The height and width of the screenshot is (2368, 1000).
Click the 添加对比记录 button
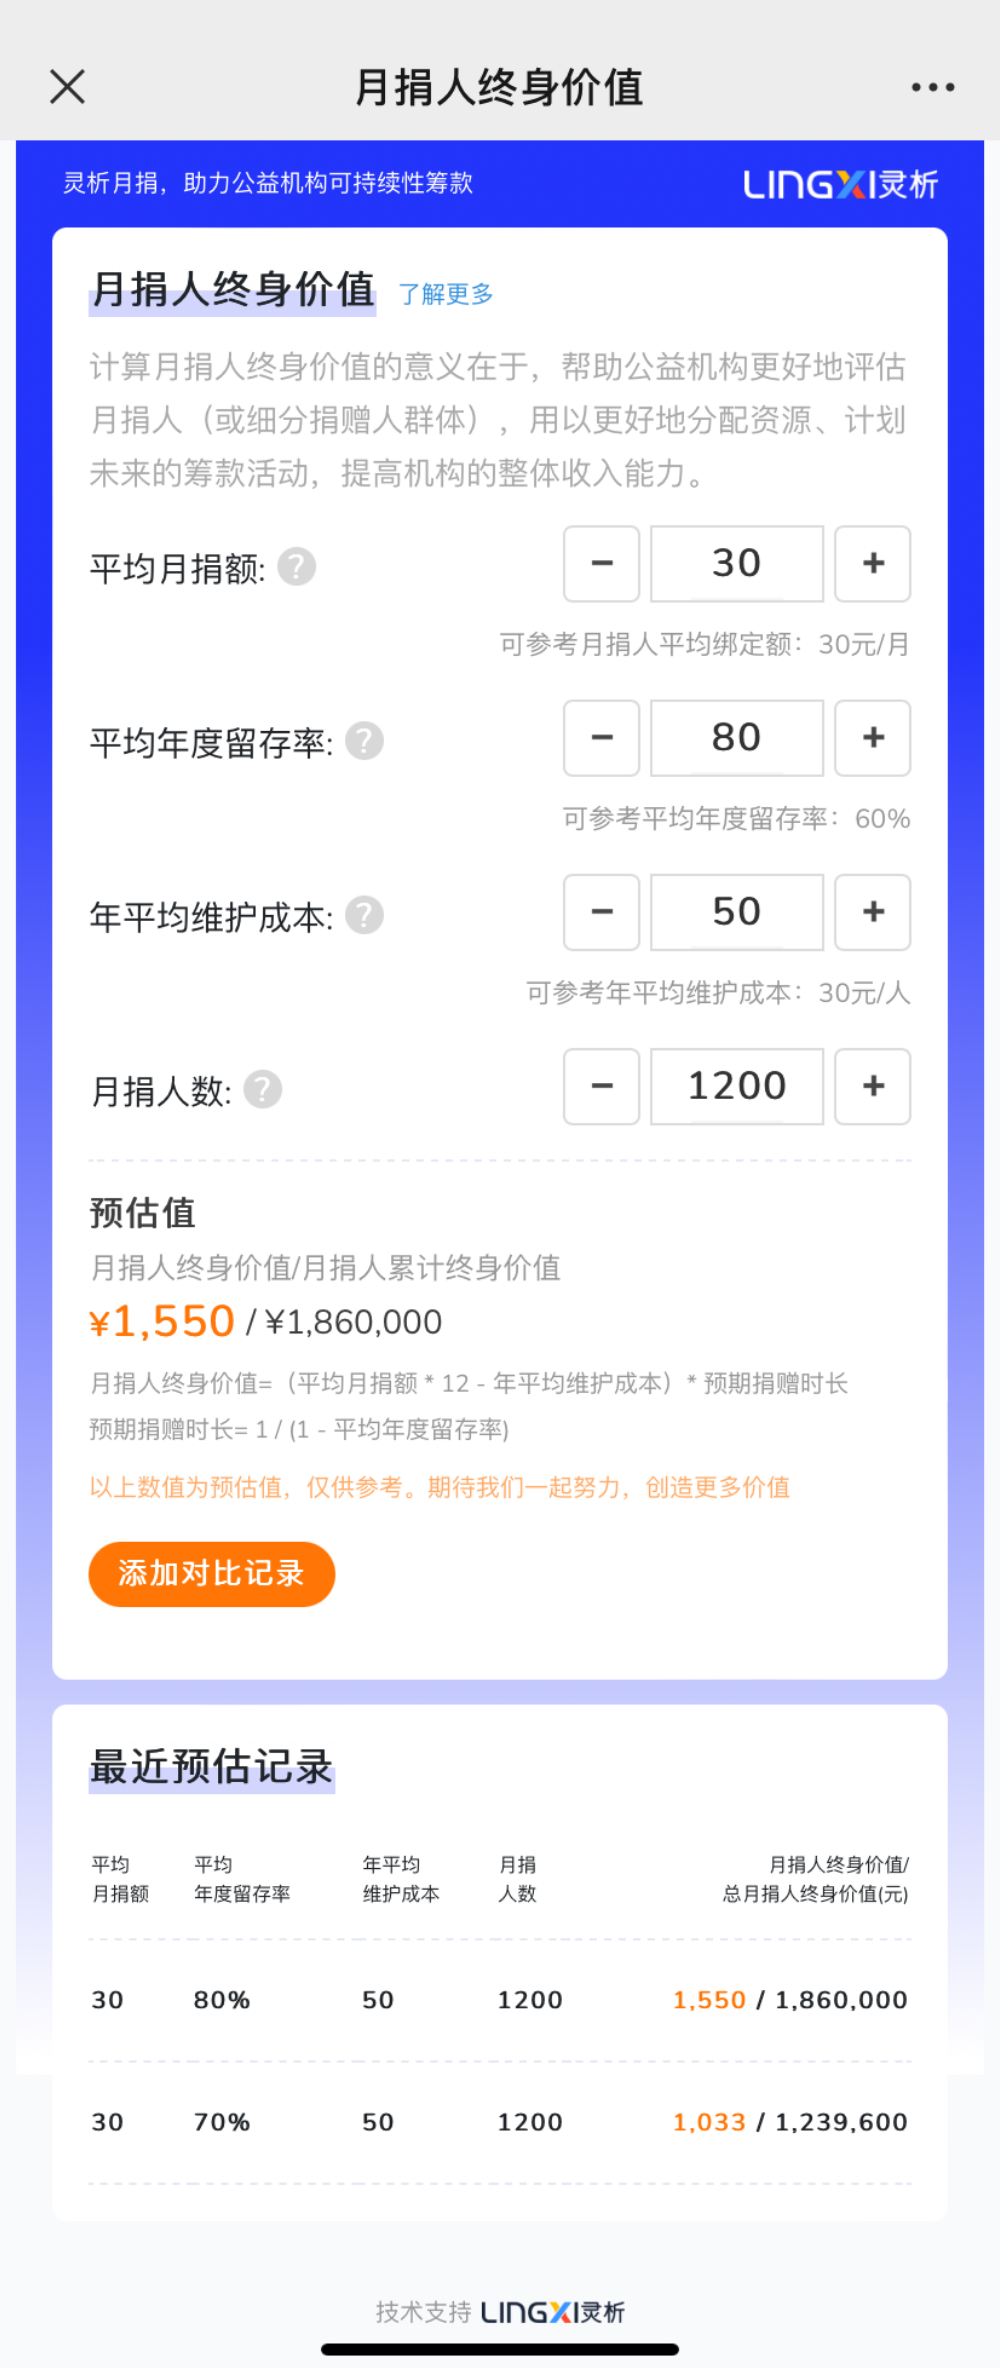coord(211,1574)
